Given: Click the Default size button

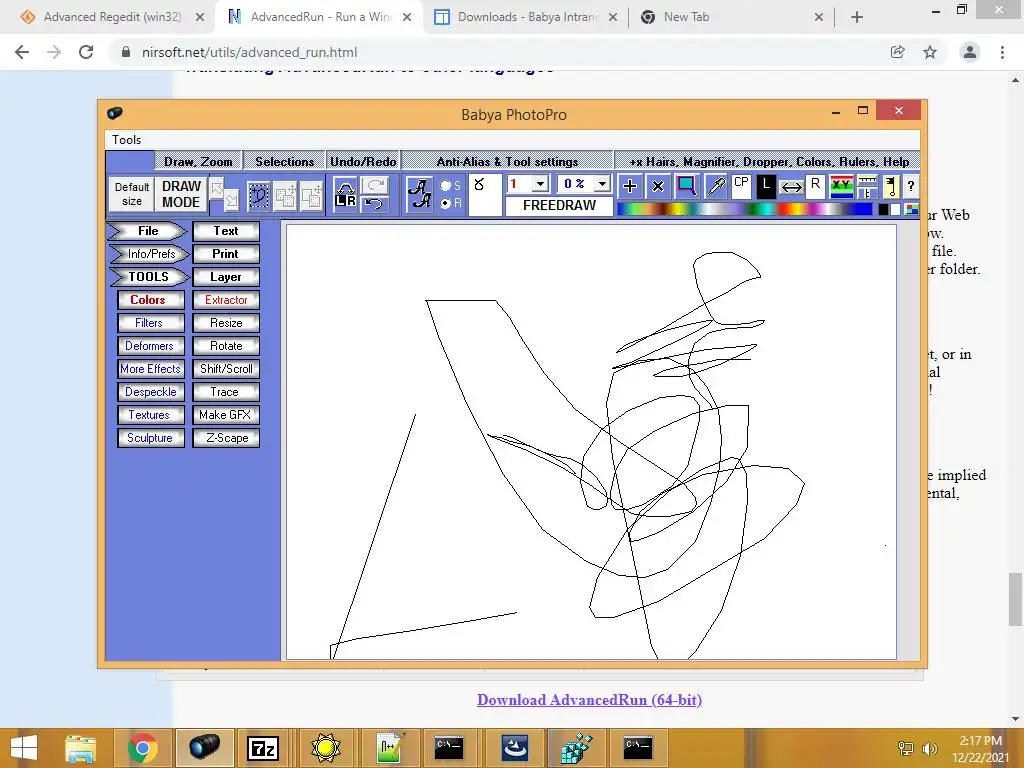Looking at the screenshot, I should pos(132,194).
